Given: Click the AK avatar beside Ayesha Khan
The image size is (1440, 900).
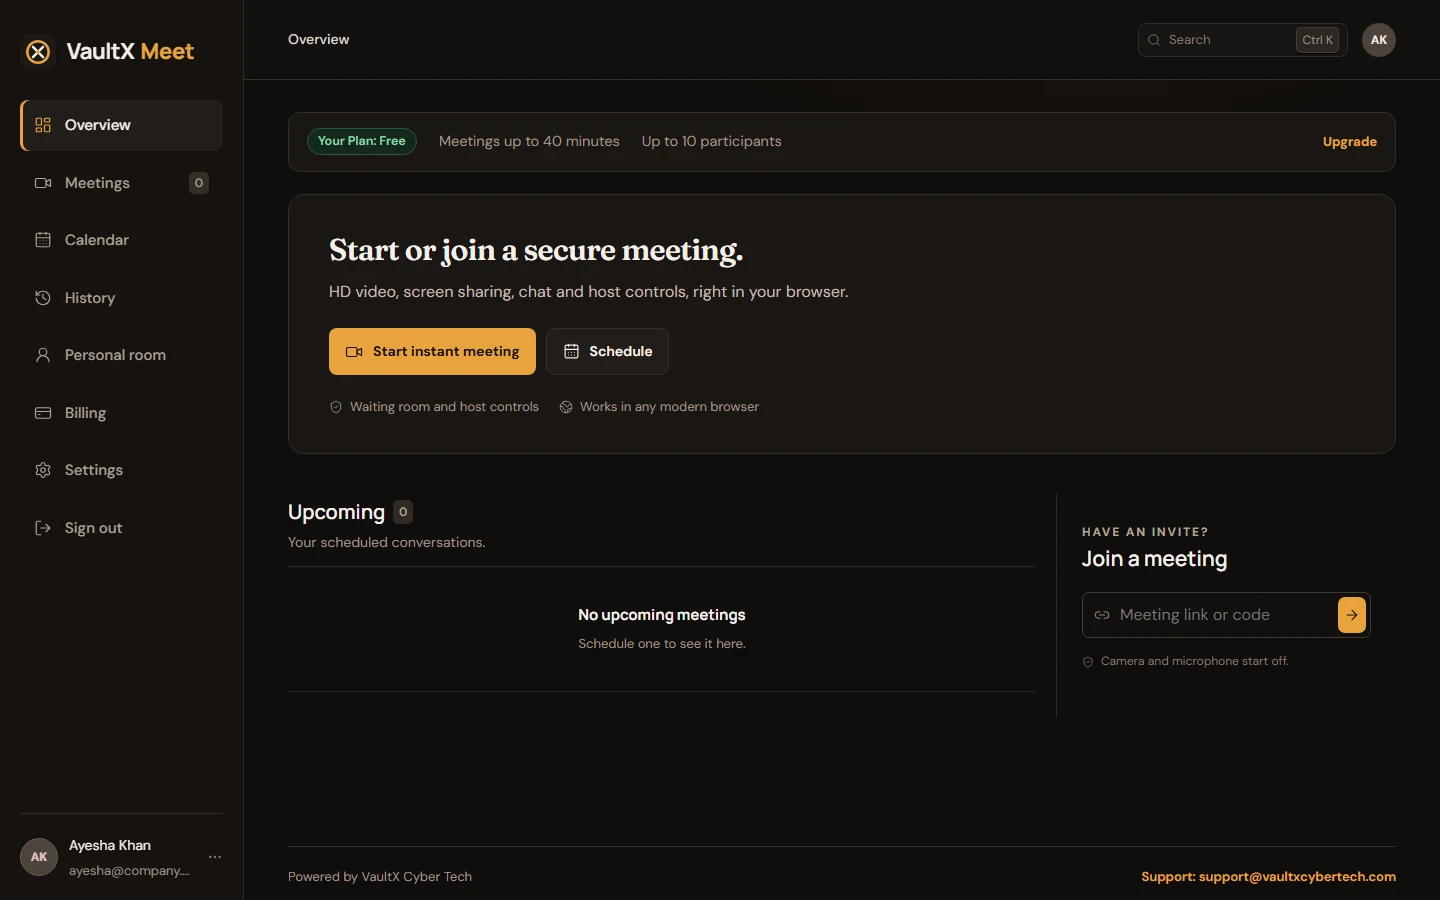Looking at the screenshot, I should (x=39, y=857).
